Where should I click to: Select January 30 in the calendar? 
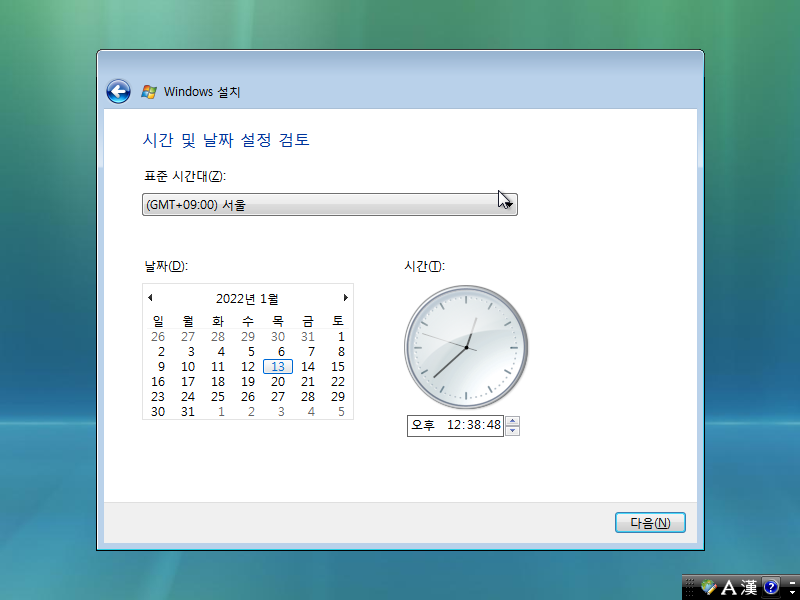pos(158,412)
